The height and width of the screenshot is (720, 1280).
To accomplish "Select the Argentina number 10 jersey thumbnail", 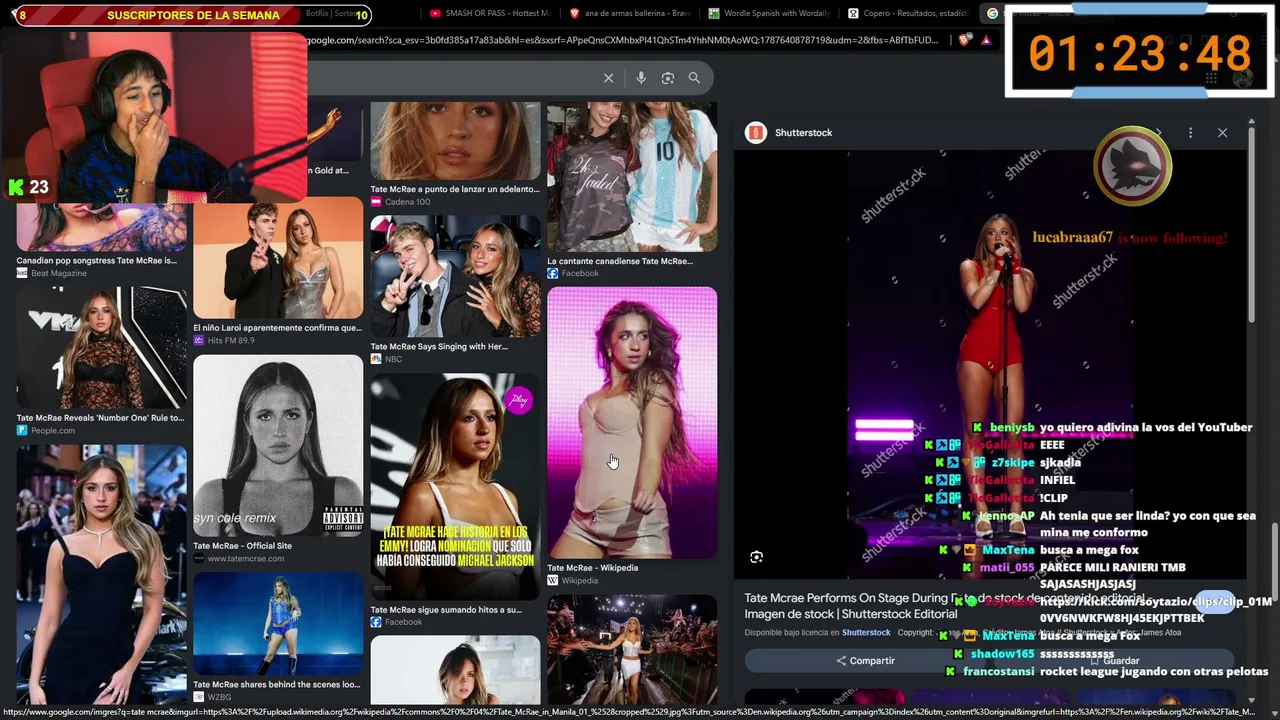I will pos(632,176).
